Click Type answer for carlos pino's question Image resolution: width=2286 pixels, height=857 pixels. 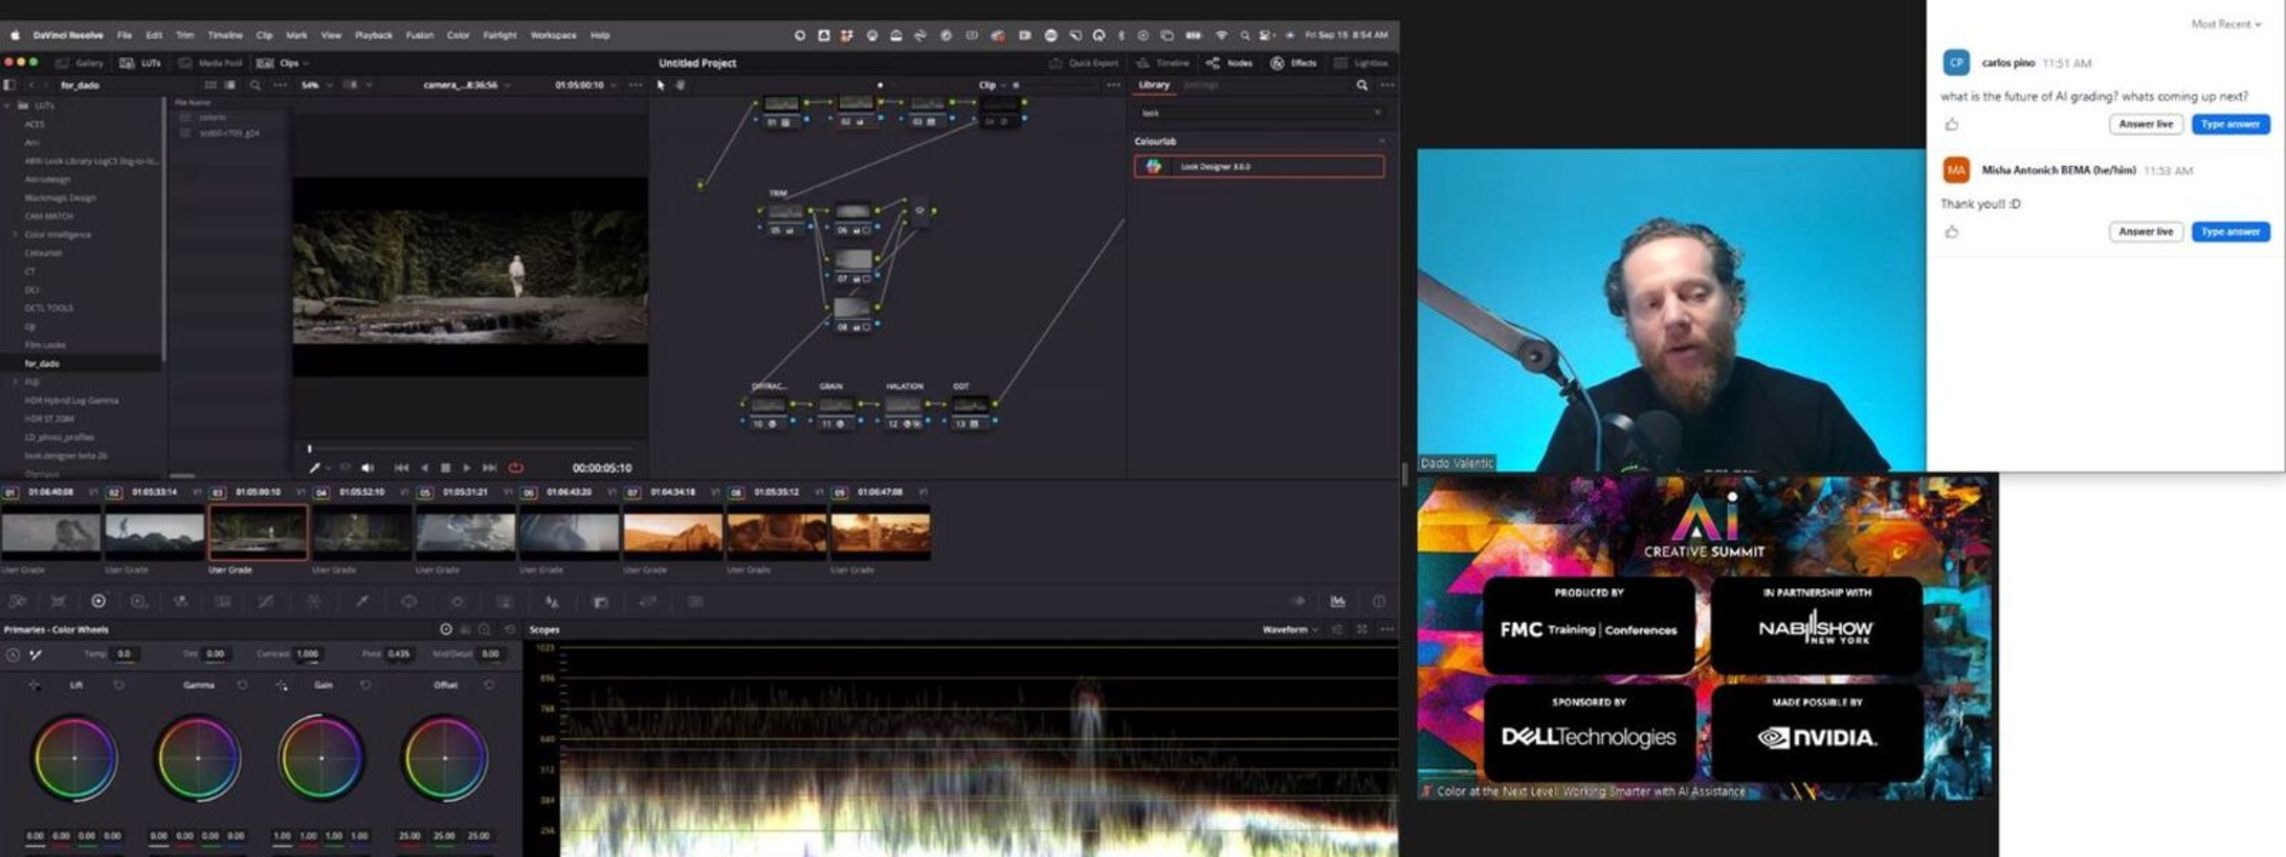[2229, 124]
